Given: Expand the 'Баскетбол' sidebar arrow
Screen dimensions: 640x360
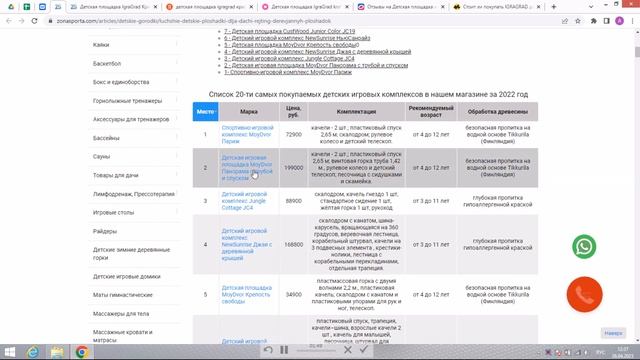Looking at the screenshot, I should pyautogui.click(x=177, y=63).
